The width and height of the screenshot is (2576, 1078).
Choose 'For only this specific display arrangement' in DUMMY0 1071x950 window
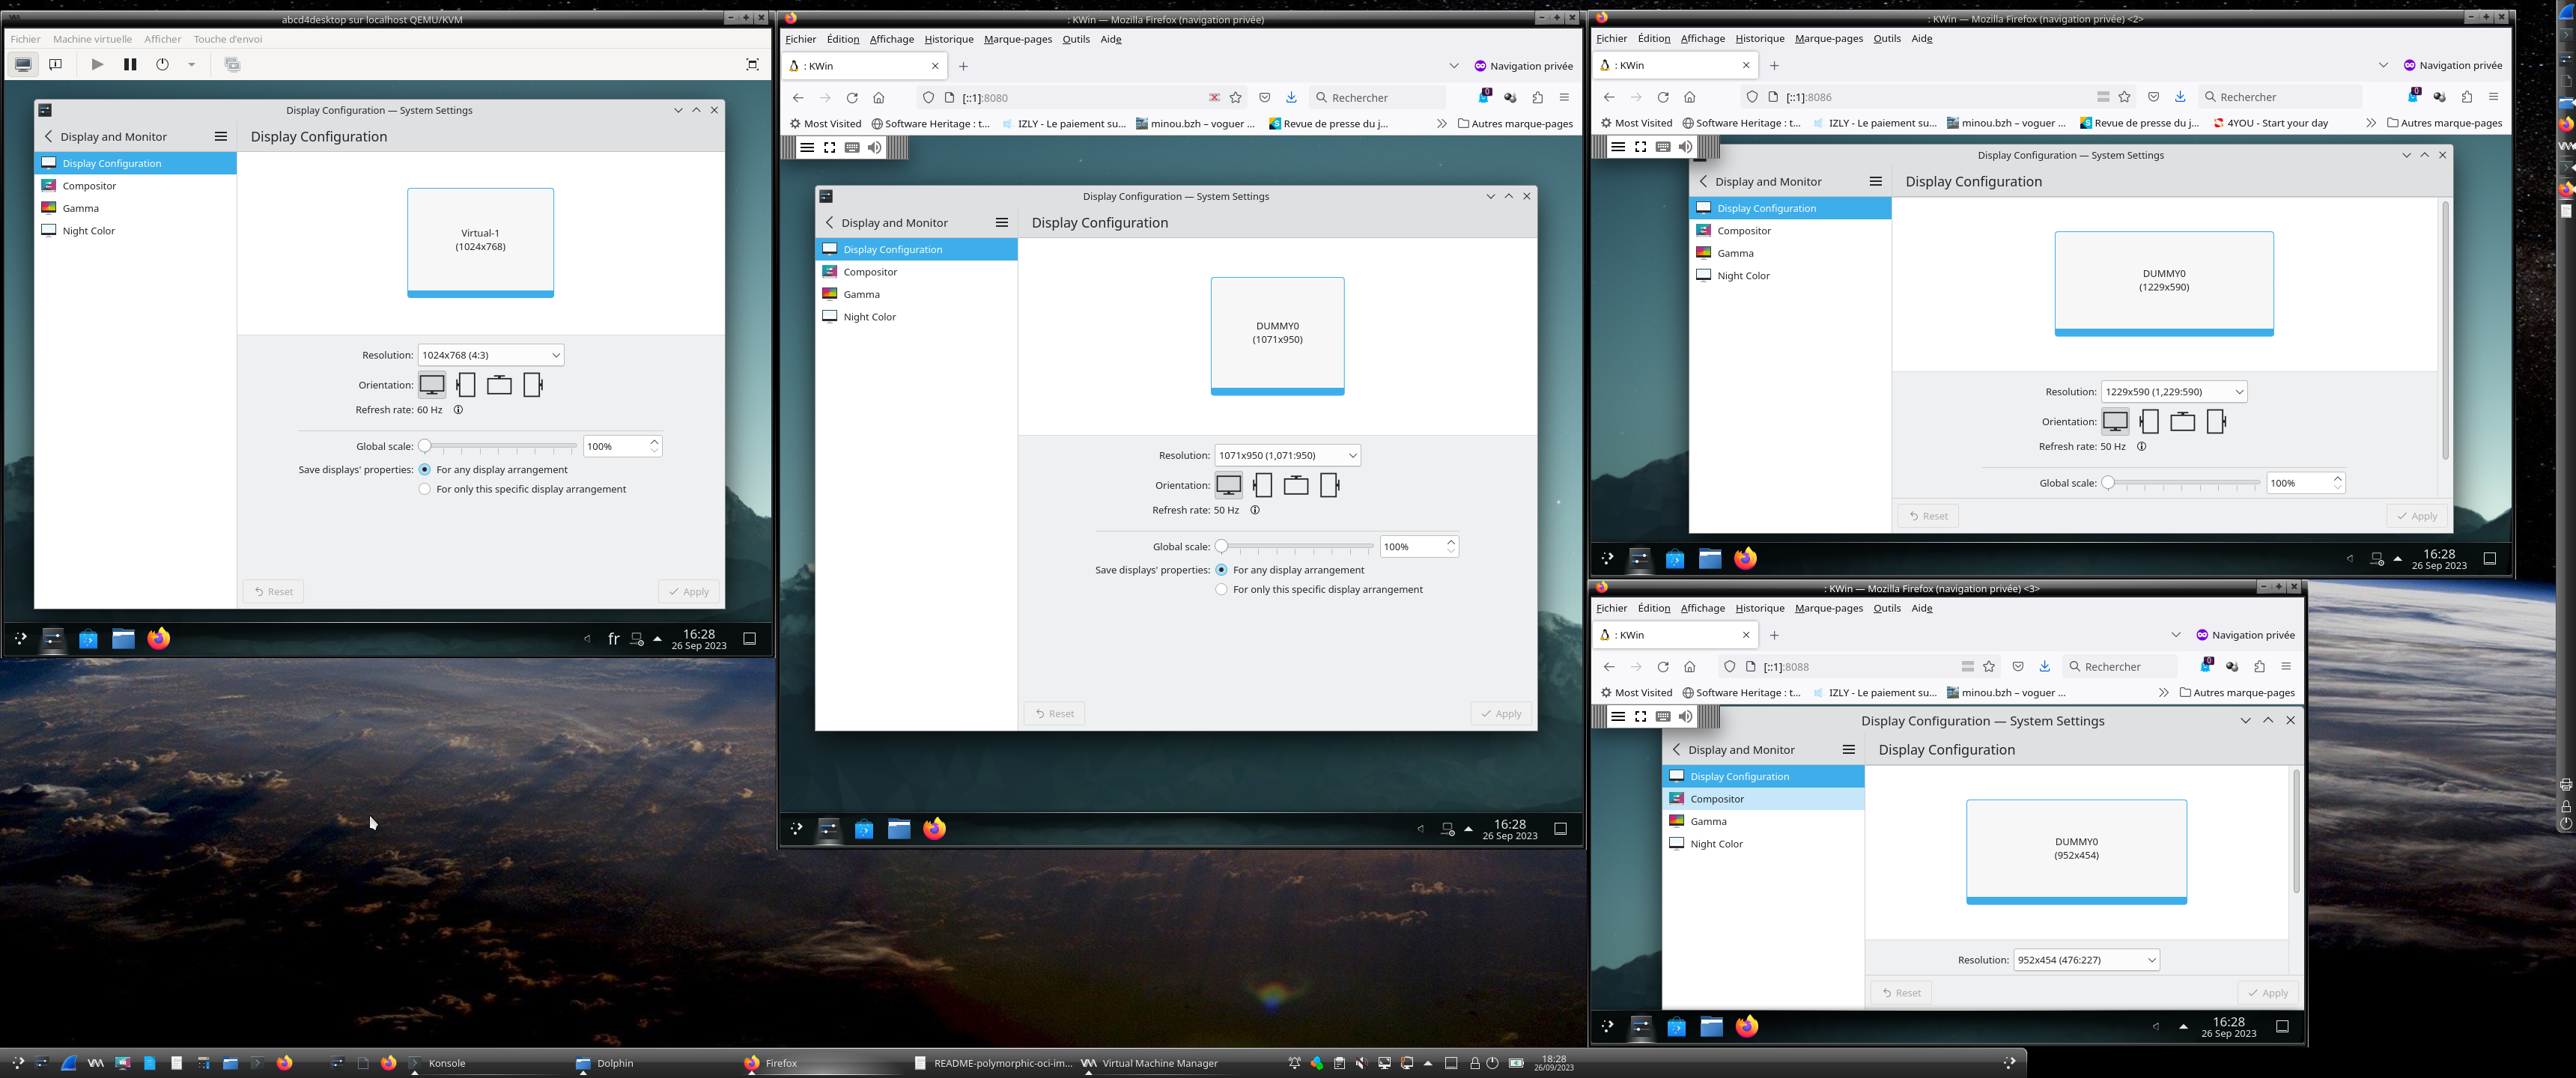coord(1221,590)
